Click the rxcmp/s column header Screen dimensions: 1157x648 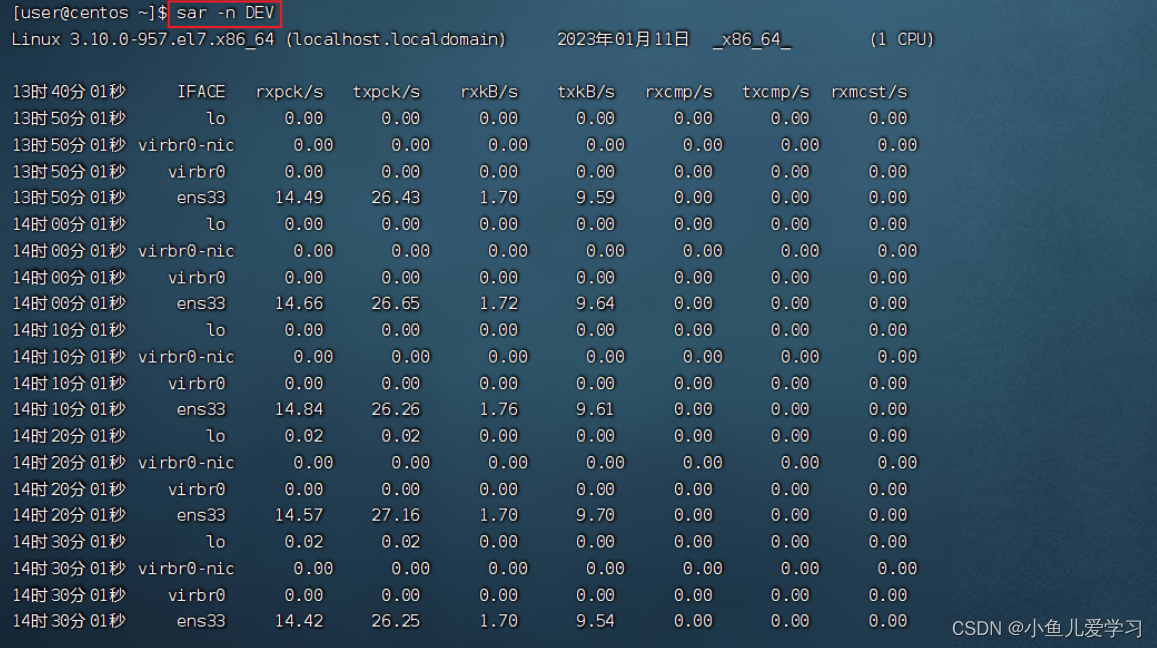point(679,92)
